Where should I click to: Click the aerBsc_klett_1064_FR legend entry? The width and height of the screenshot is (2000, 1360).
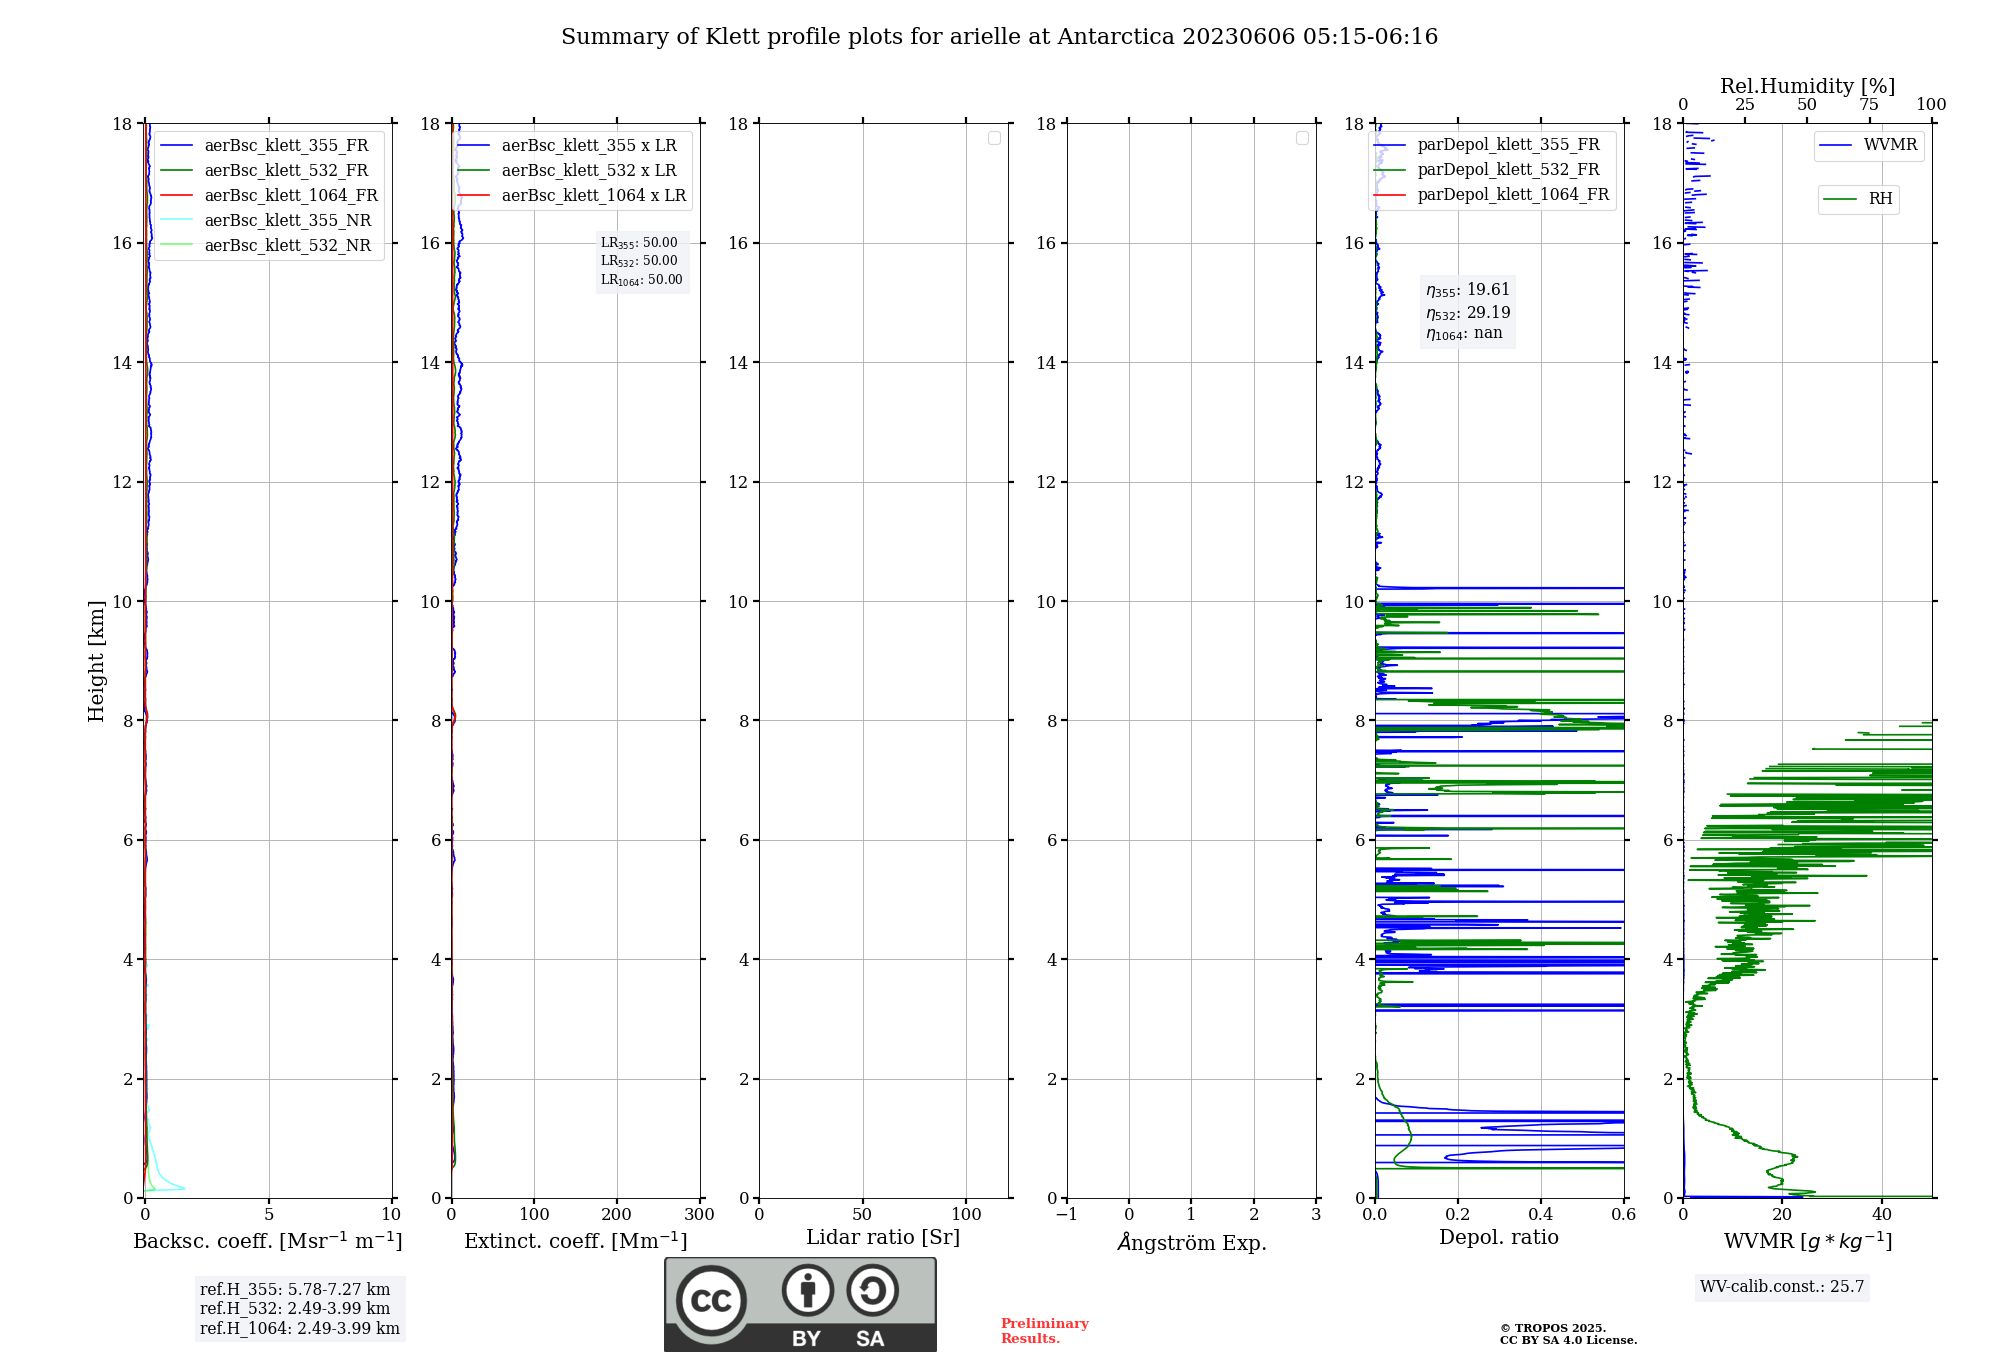tap(290, 195)
